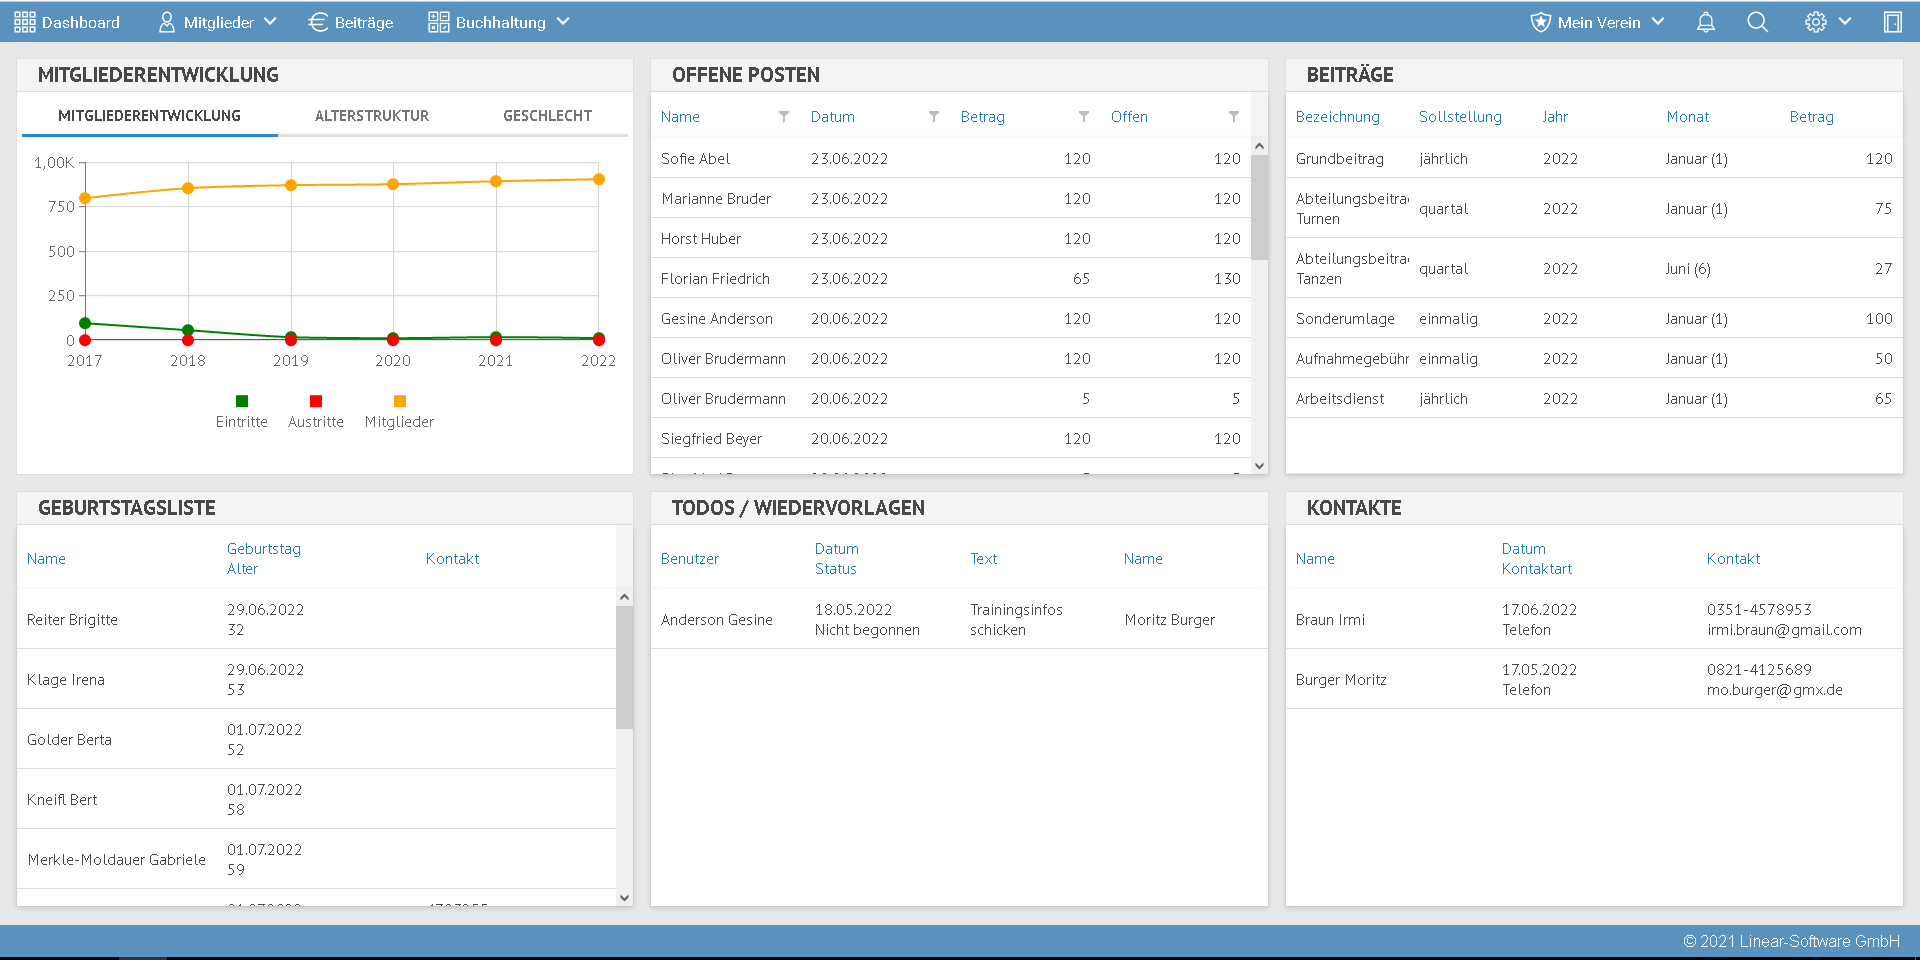Select the Grundbeitrag row
This screenshot has width=1920, height=960.
(1594, 158)
